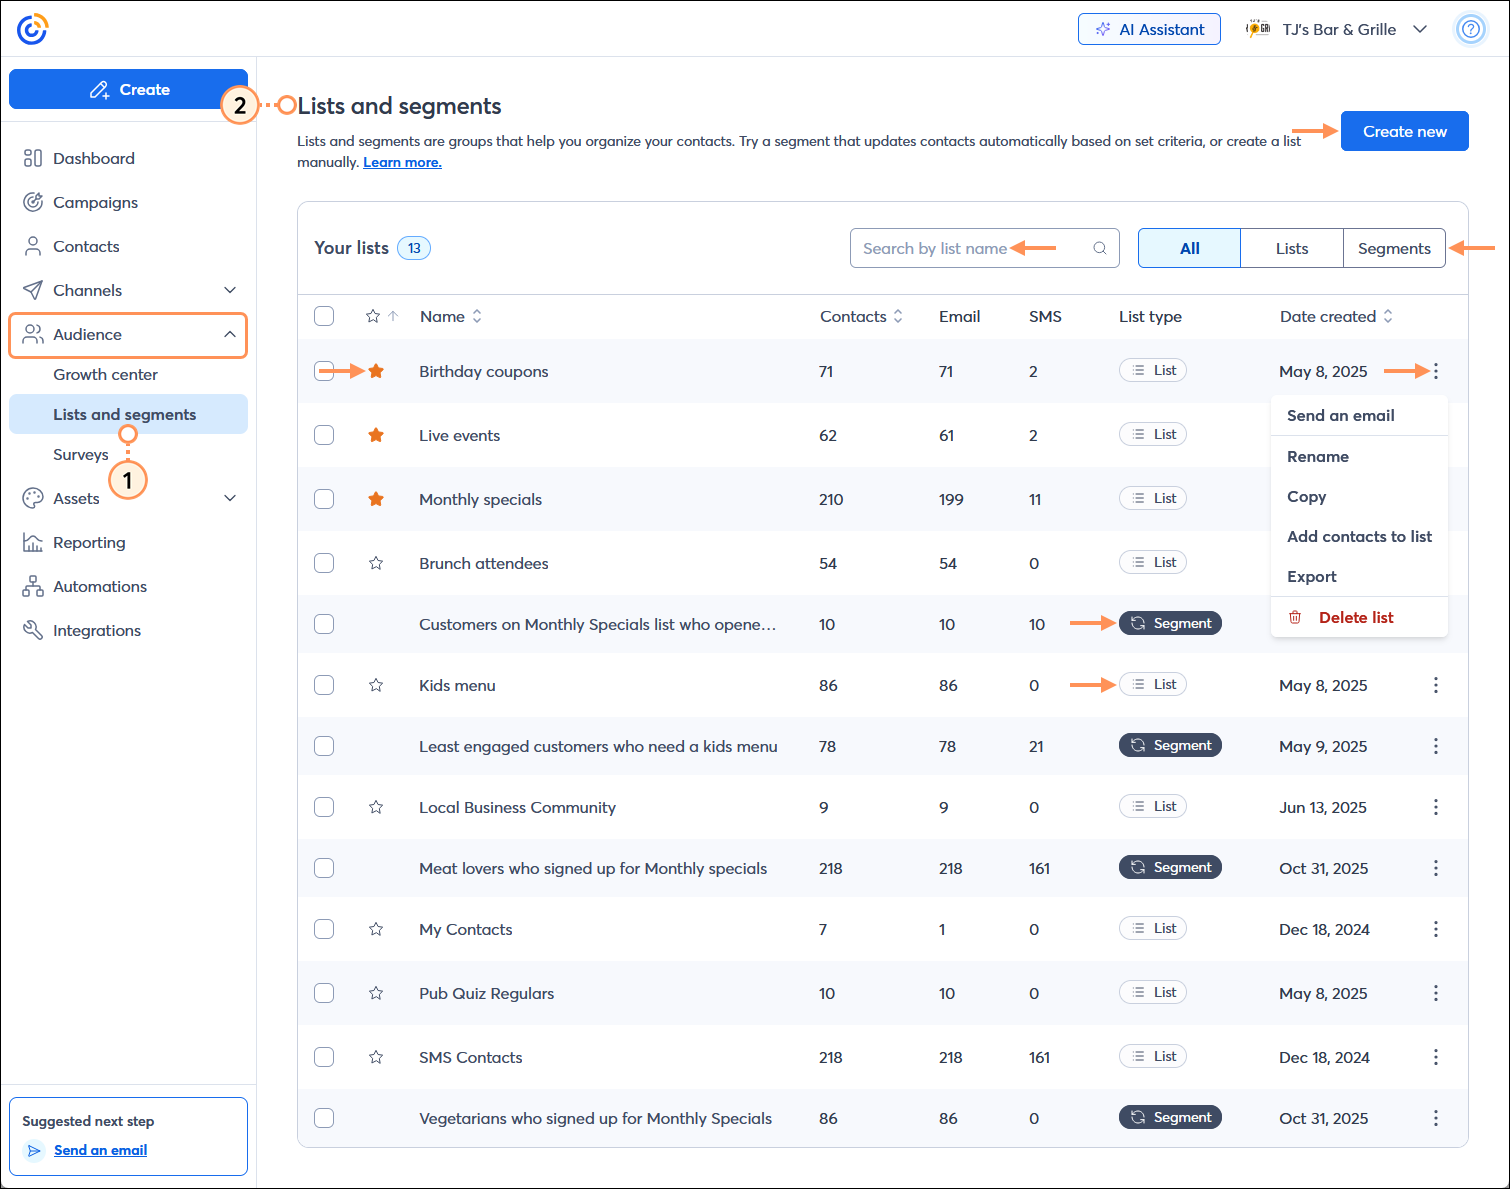Viewport: 1510px width, 1189px height.
Task: Click the Create new button
Action: 1405,131
